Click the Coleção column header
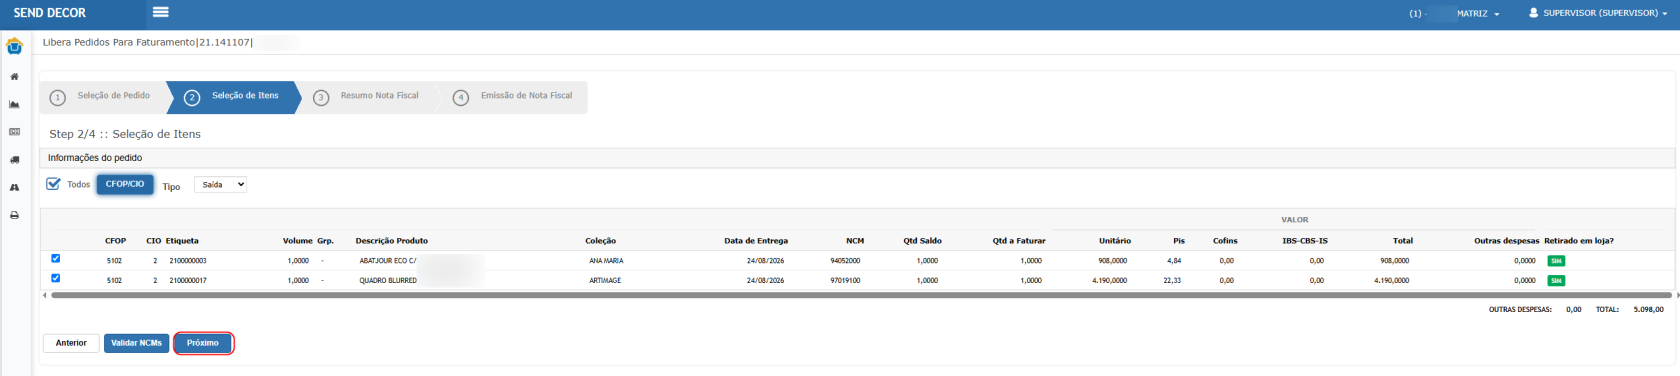1680x376 pixels. (x=601, y=241)
